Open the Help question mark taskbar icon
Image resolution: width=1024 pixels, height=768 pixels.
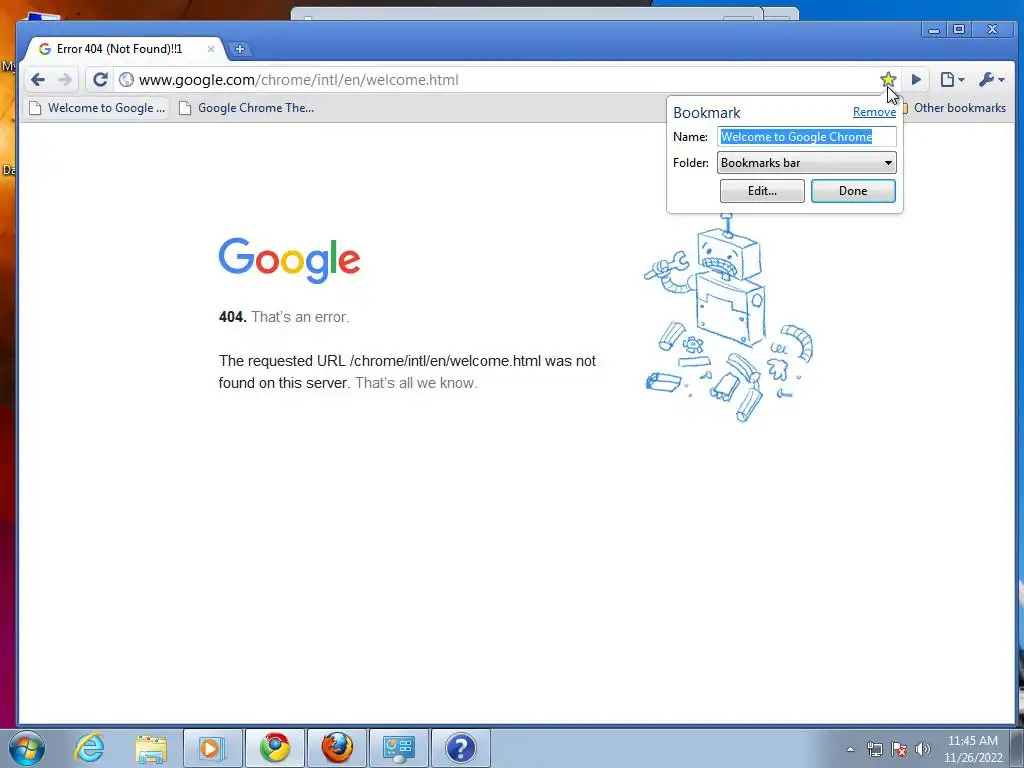tap(460, 748)
